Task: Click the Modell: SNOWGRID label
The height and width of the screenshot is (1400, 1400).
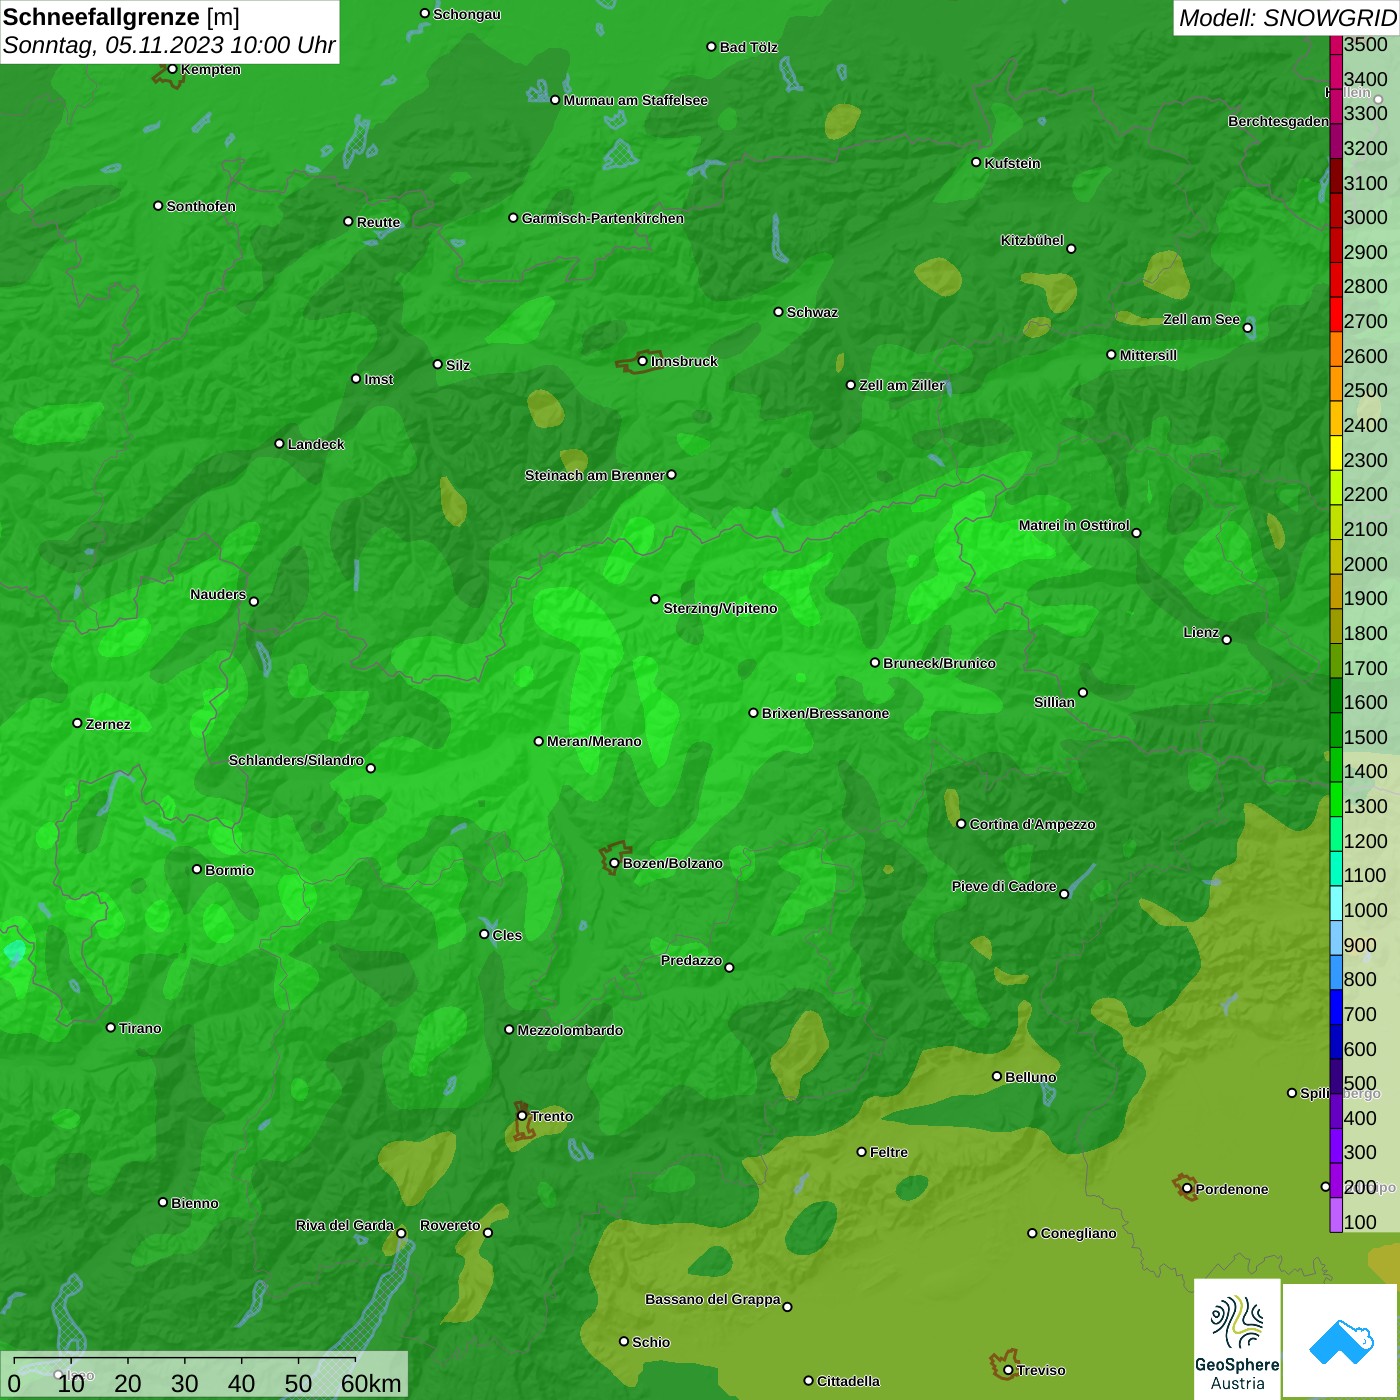Action: [1287, 18]
